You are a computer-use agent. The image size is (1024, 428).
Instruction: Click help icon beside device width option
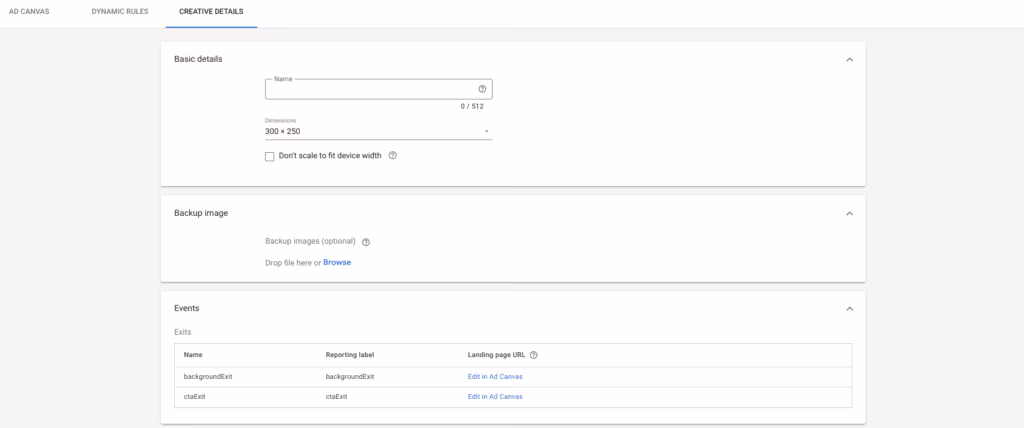[x=392, y=156]
